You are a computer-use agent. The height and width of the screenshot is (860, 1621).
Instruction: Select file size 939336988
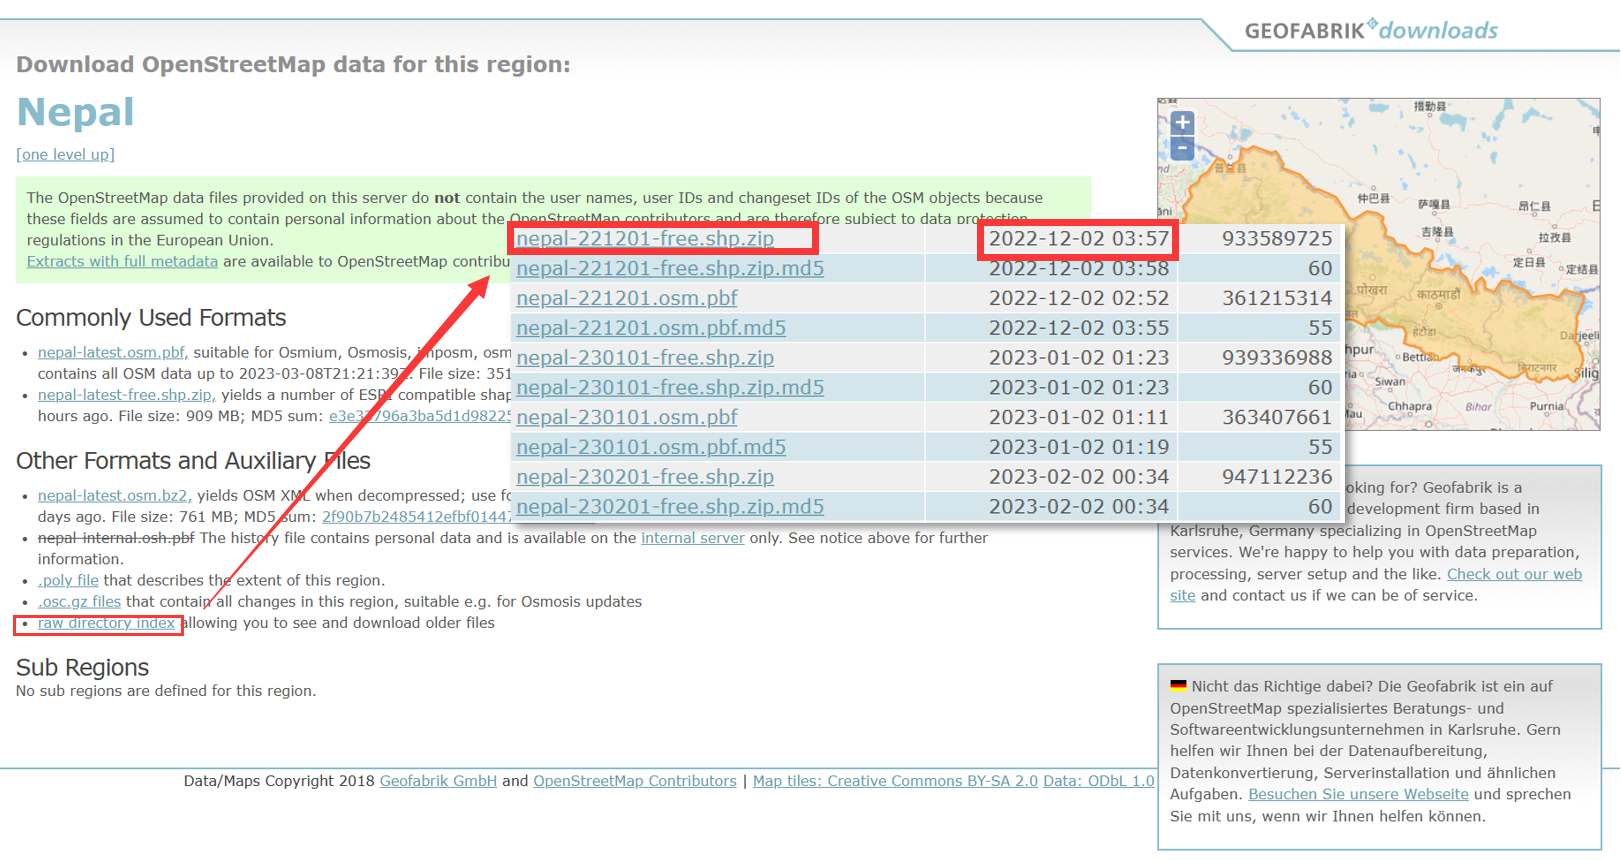(x=1277, y=357)
